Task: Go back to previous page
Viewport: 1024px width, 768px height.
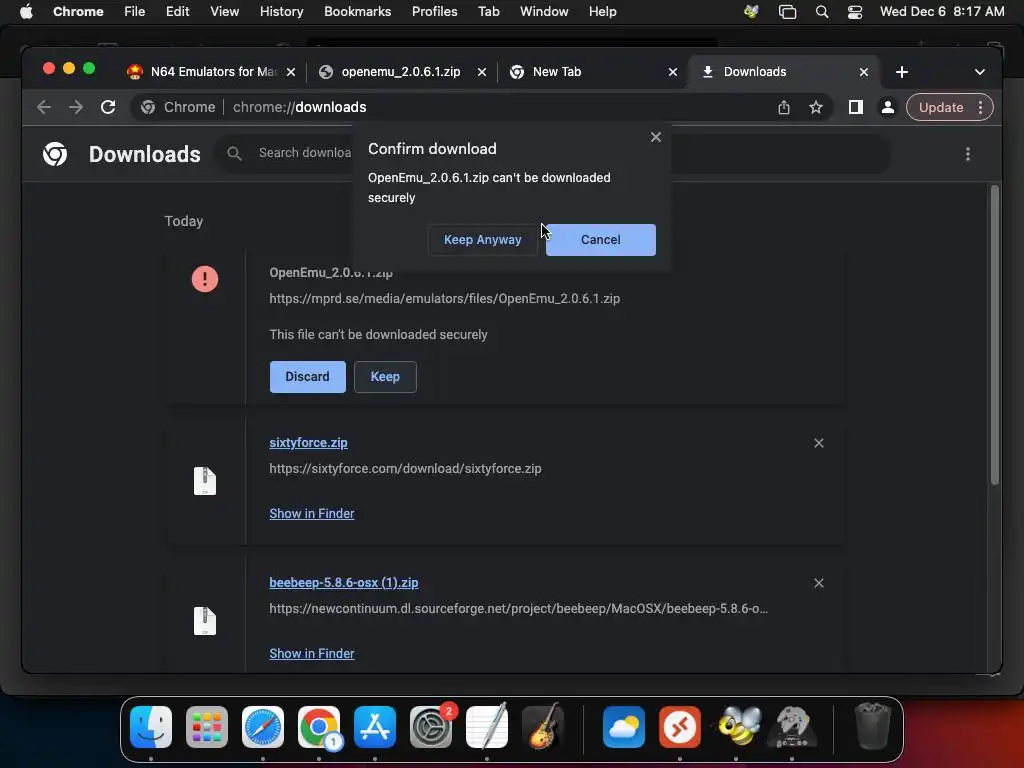Action: click(44, 107)
